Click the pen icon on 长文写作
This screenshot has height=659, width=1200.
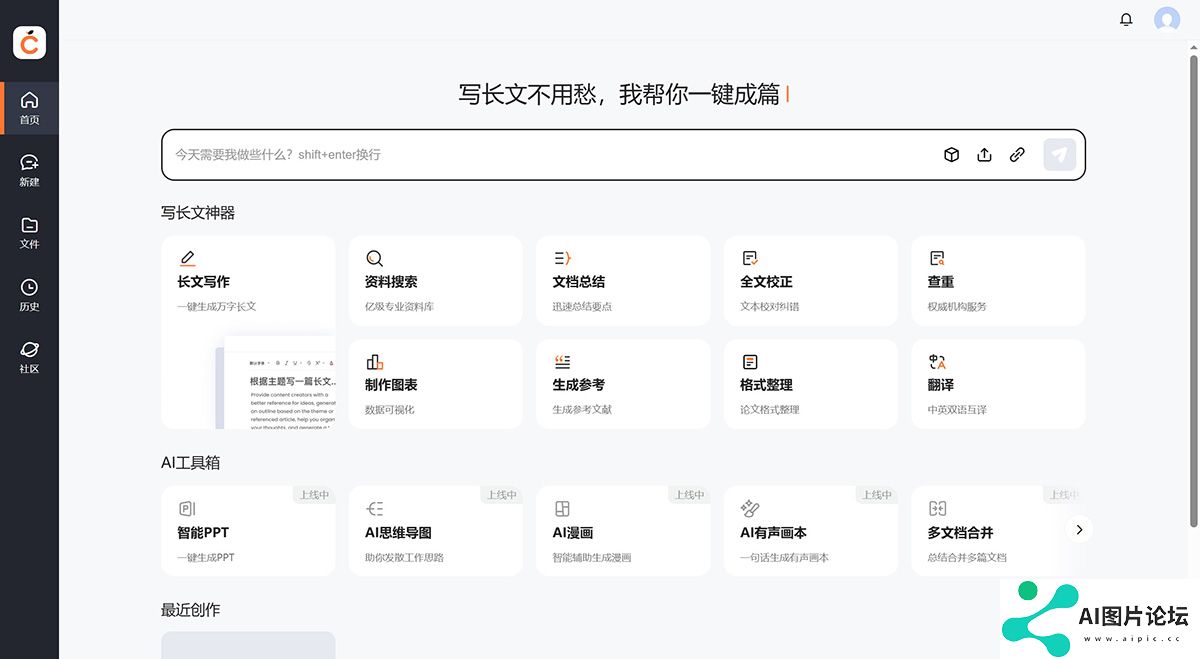pyautogui.click(x=187, y=258)
